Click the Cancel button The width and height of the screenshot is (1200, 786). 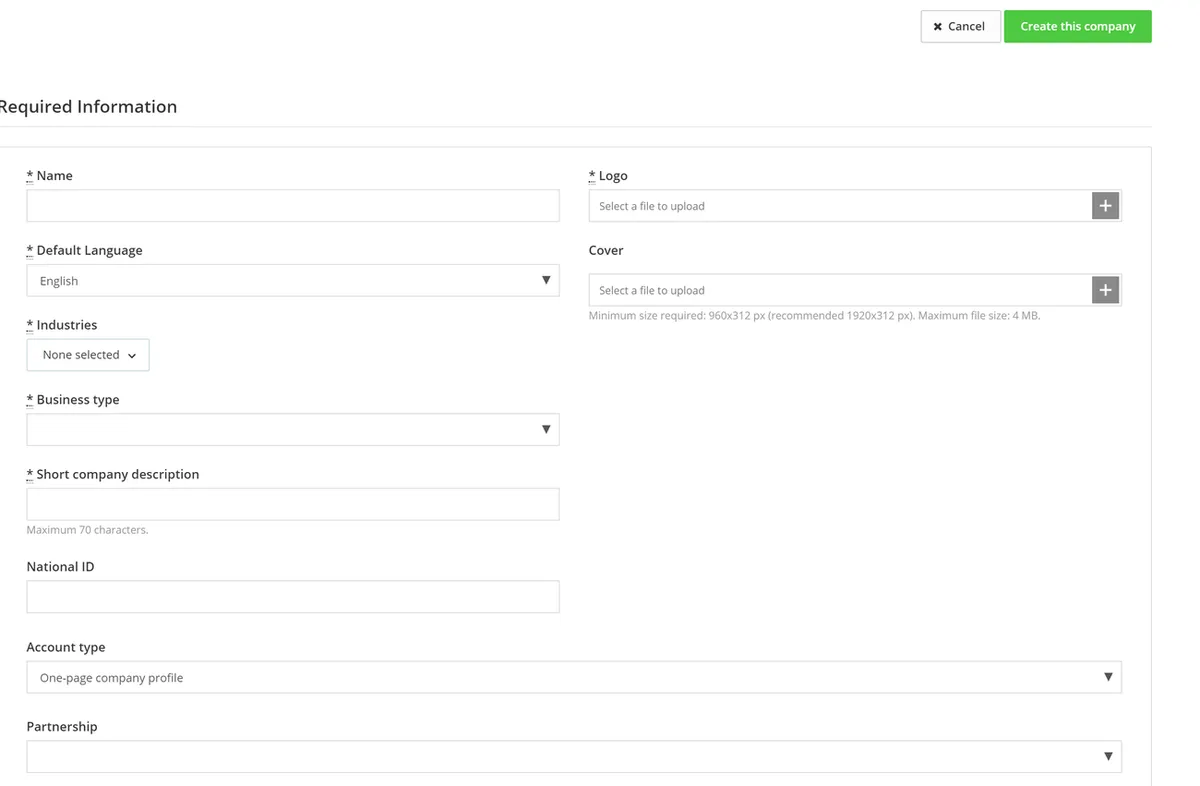click(960, 26)
